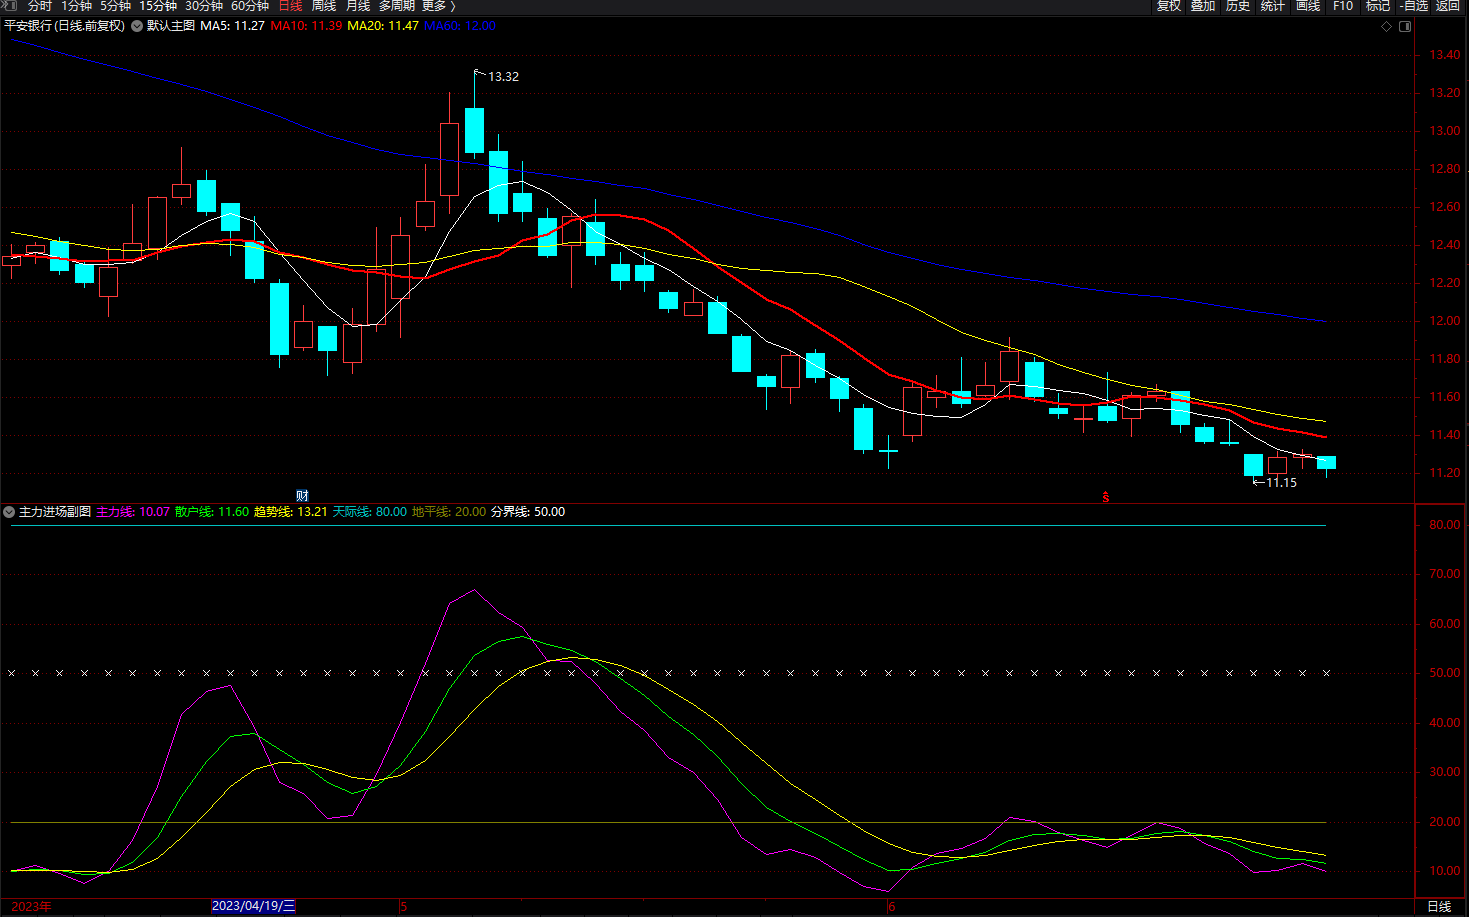
Task: Open the 更多 more periods menu
Action: (x=438, y=6)
